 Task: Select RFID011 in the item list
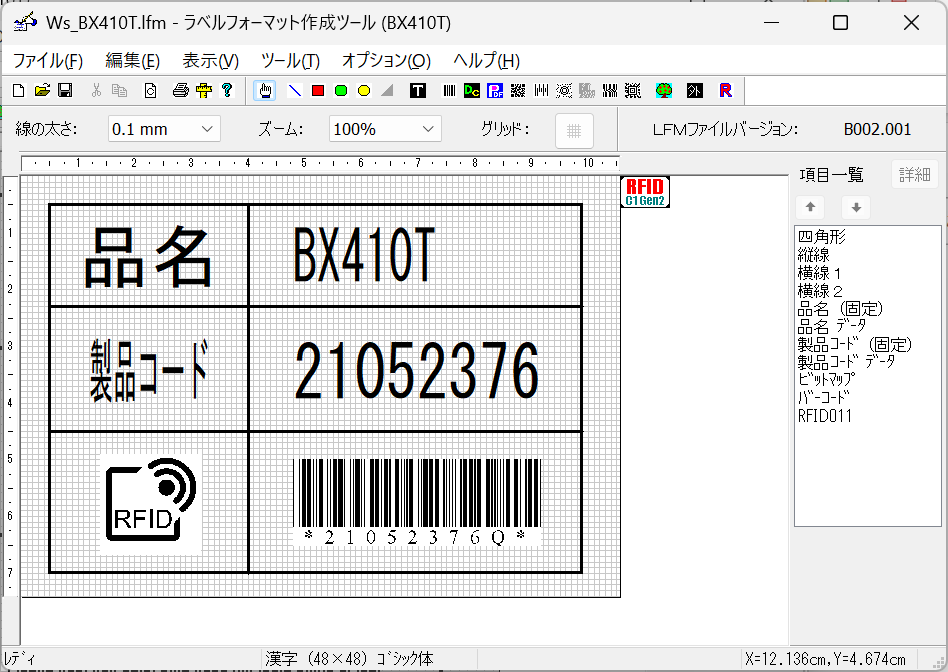825,416
